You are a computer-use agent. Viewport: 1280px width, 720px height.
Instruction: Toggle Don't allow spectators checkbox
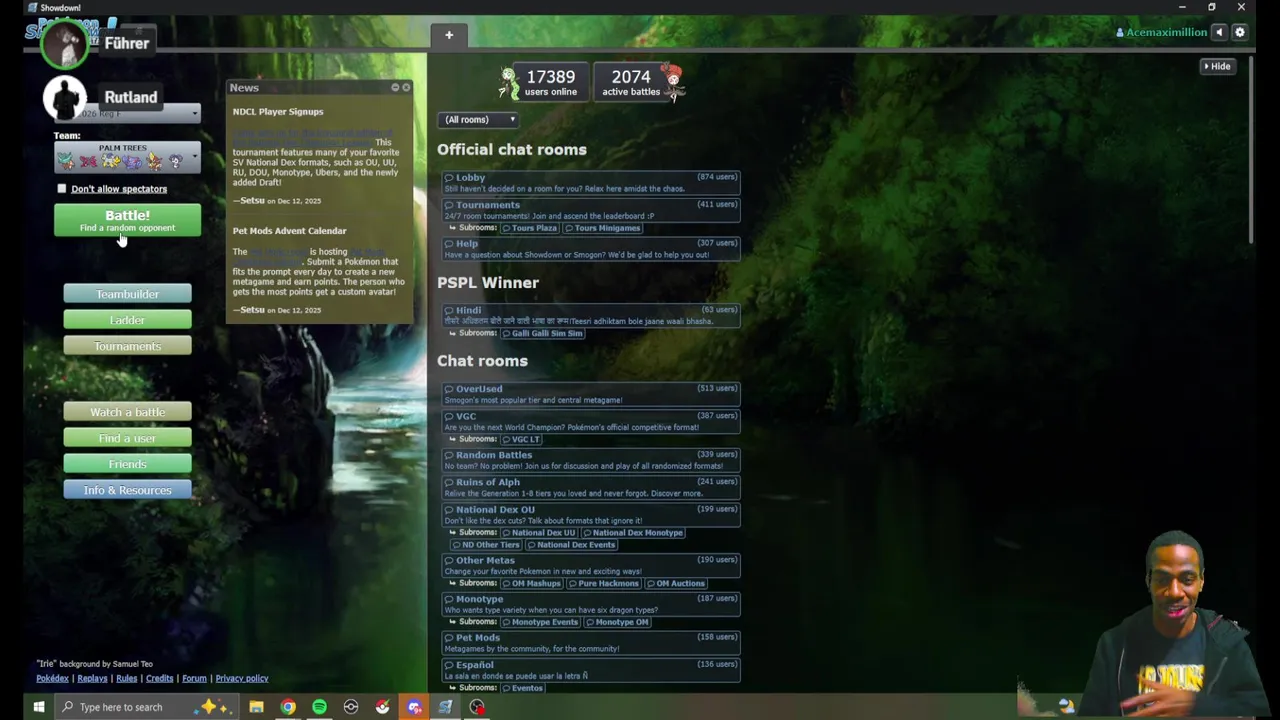(x=62, y=188)
